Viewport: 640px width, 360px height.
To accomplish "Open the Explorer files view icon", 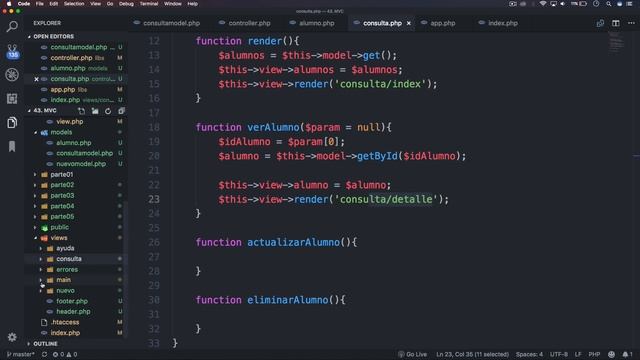I will point(12,122).
